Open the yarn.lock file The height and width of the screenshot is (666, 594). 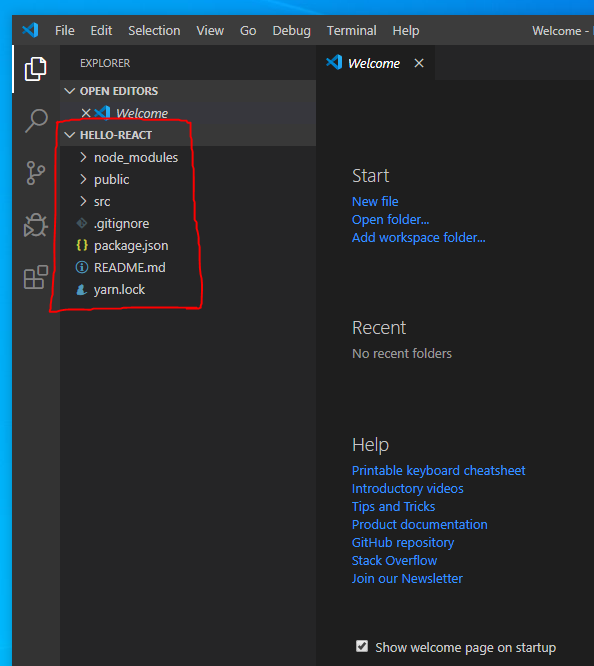tap(119, 290)
